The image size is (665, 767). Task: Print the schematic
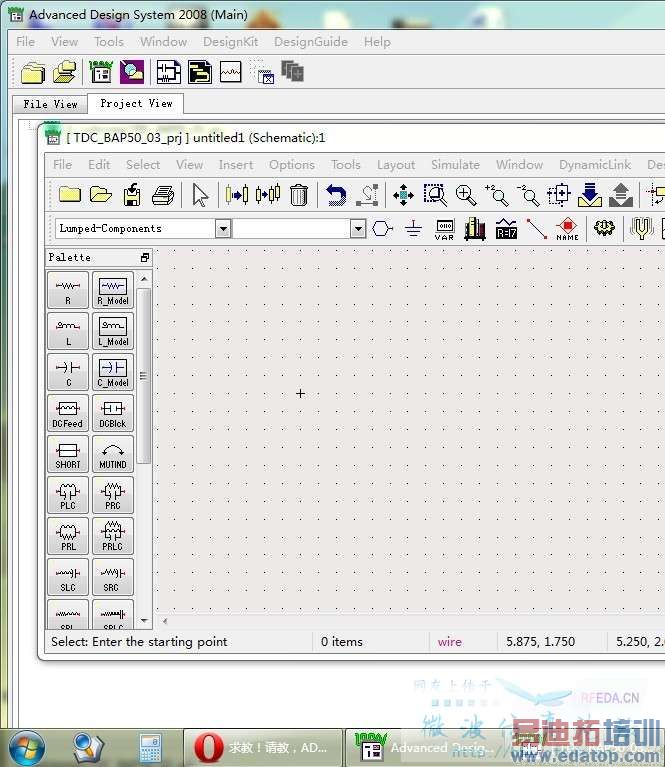click(x=163, y=195)
